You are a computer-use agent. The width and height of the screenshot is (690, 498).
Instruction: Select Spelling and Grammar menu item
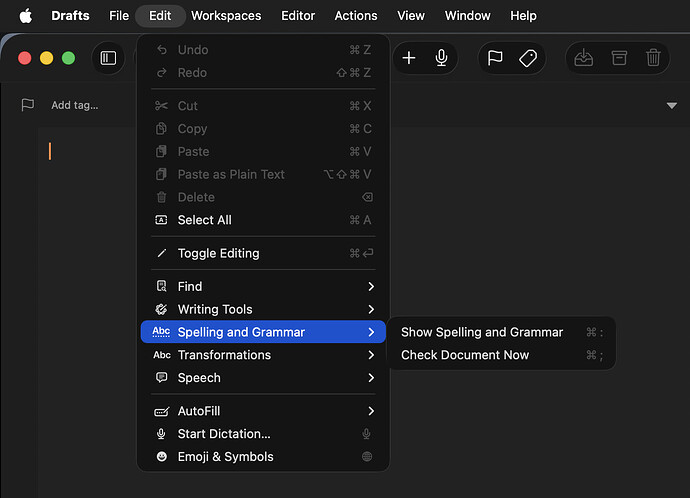(263, 332)
